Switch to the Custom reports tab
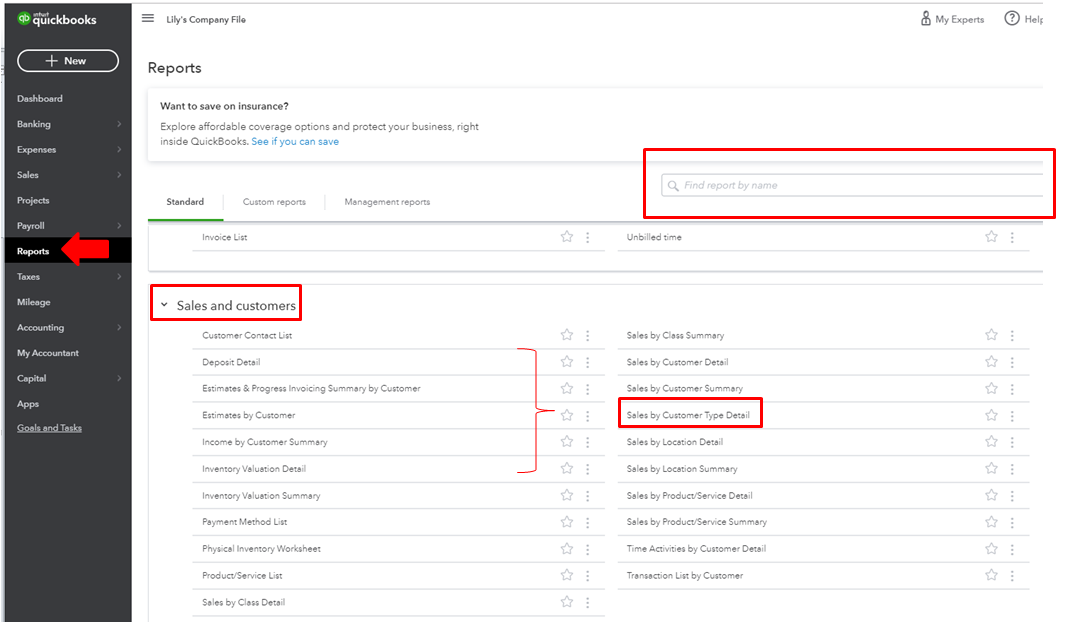 pyautogui.click(x=273, y=201)
